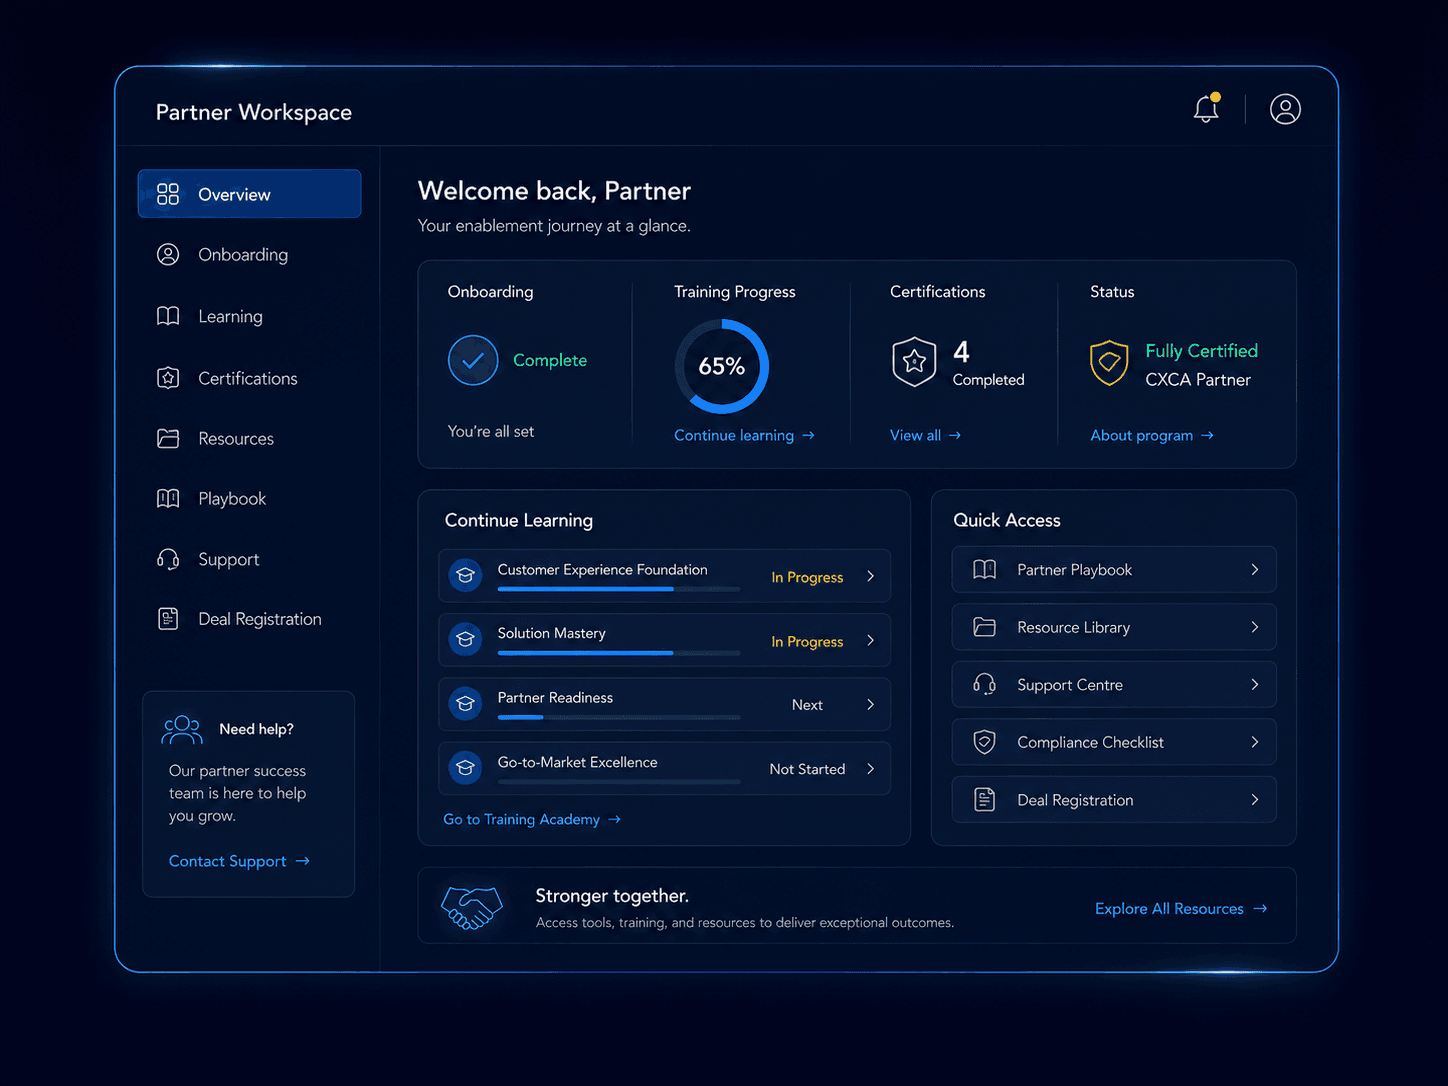
Task: Click the Overview grid icon in sidebar
Action: 168,194
